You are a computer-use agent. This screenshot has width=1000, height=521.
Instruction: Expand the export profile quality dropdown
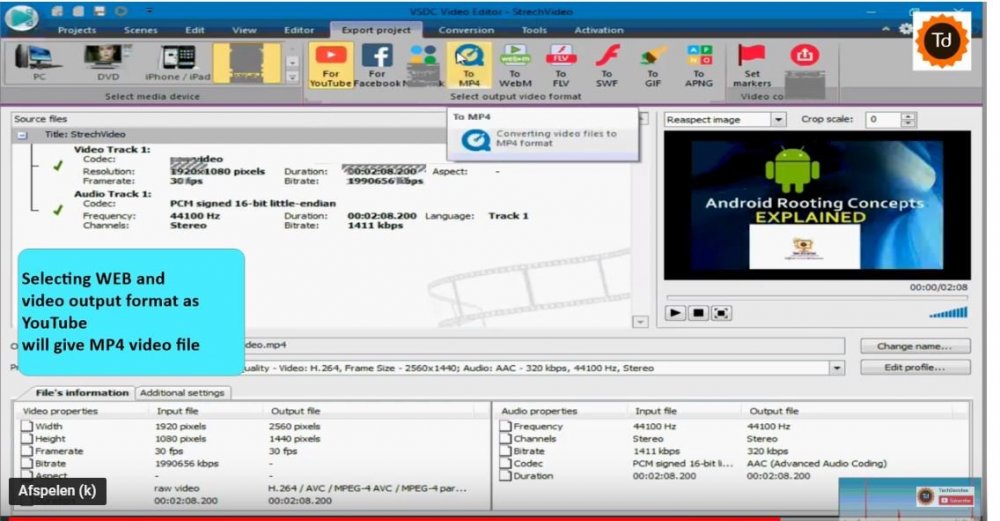(837, 368)
